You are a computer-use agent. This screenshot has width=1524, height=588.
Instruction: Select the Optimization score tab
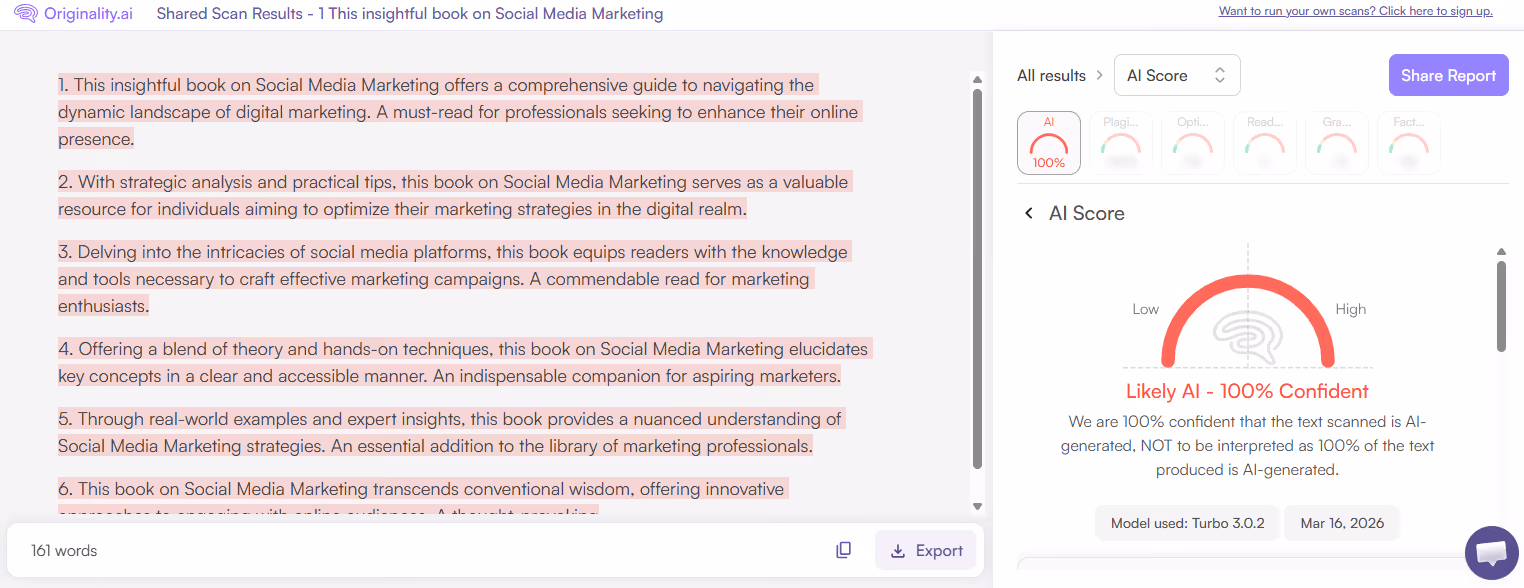tap(1193, 143)
